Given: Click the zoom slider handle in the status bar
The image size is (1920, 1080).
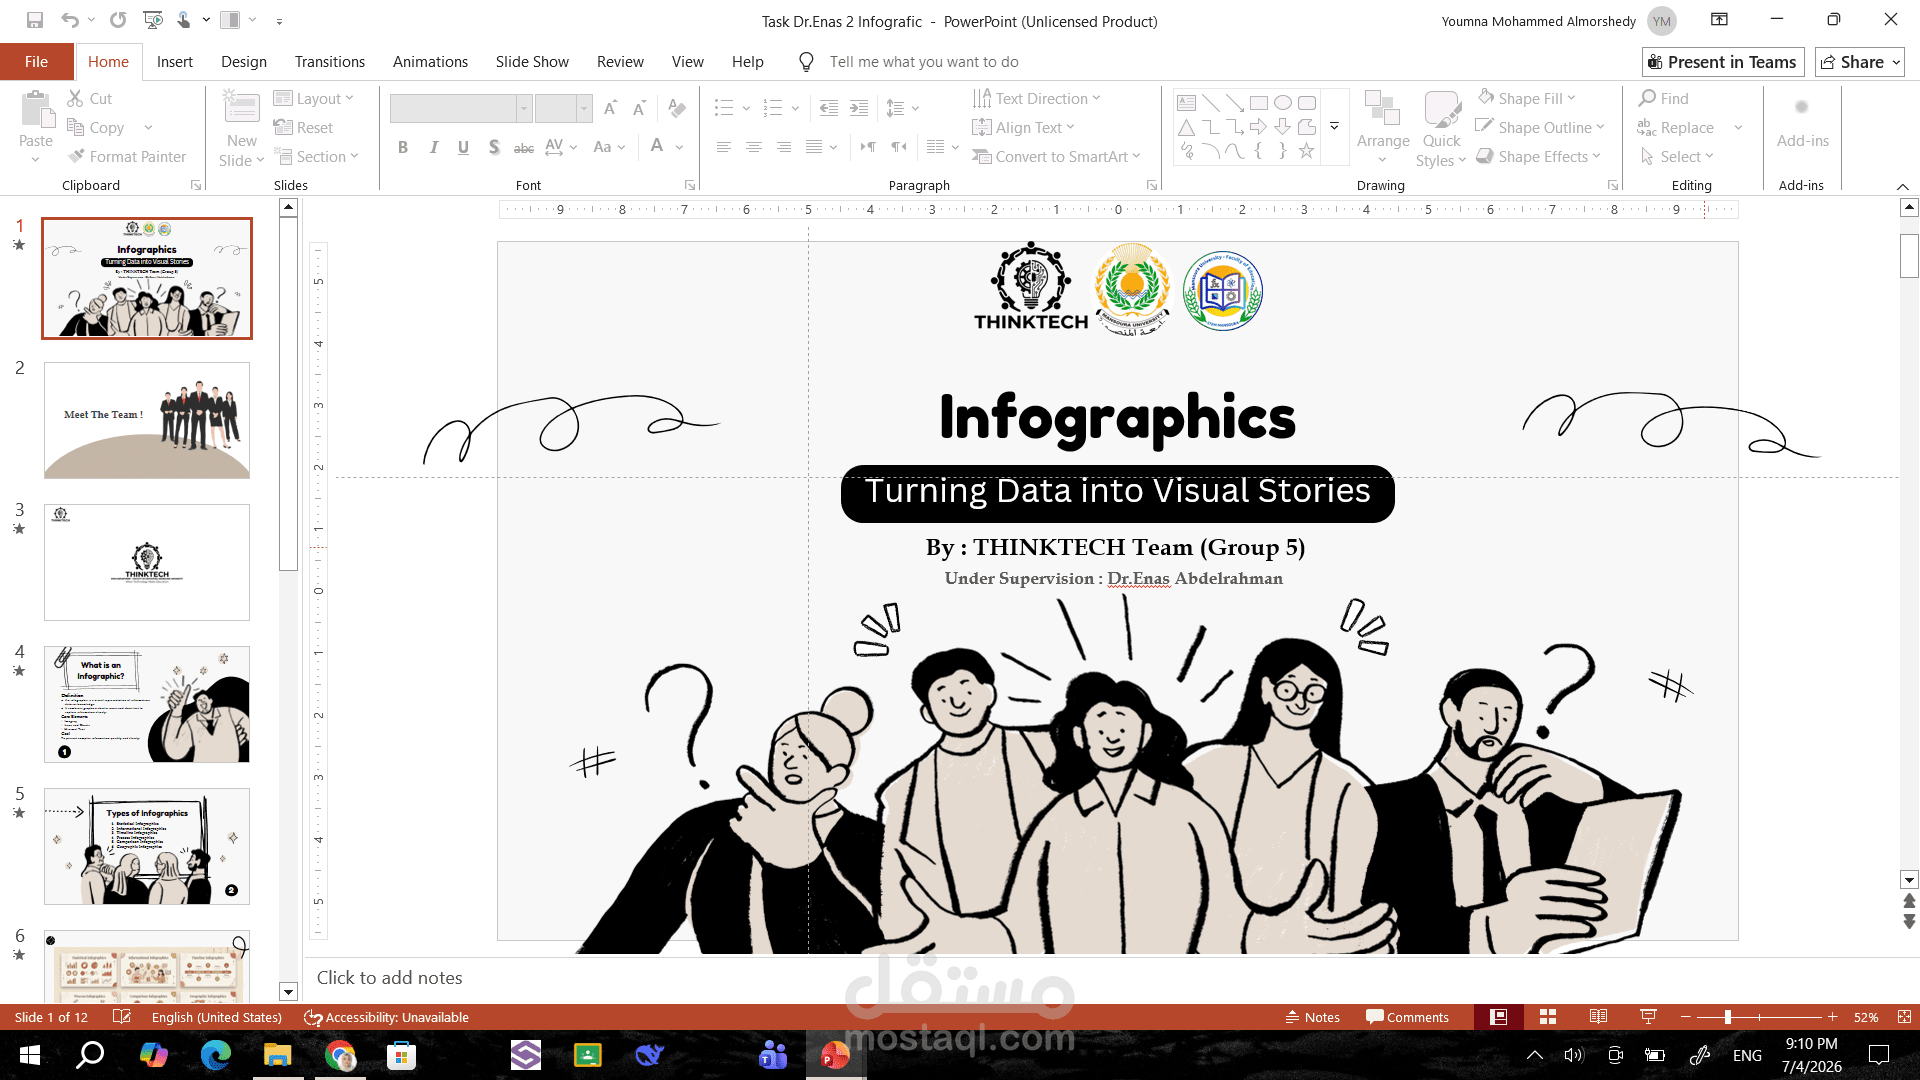Looking at the screenshot, I should point(1728,1017).
